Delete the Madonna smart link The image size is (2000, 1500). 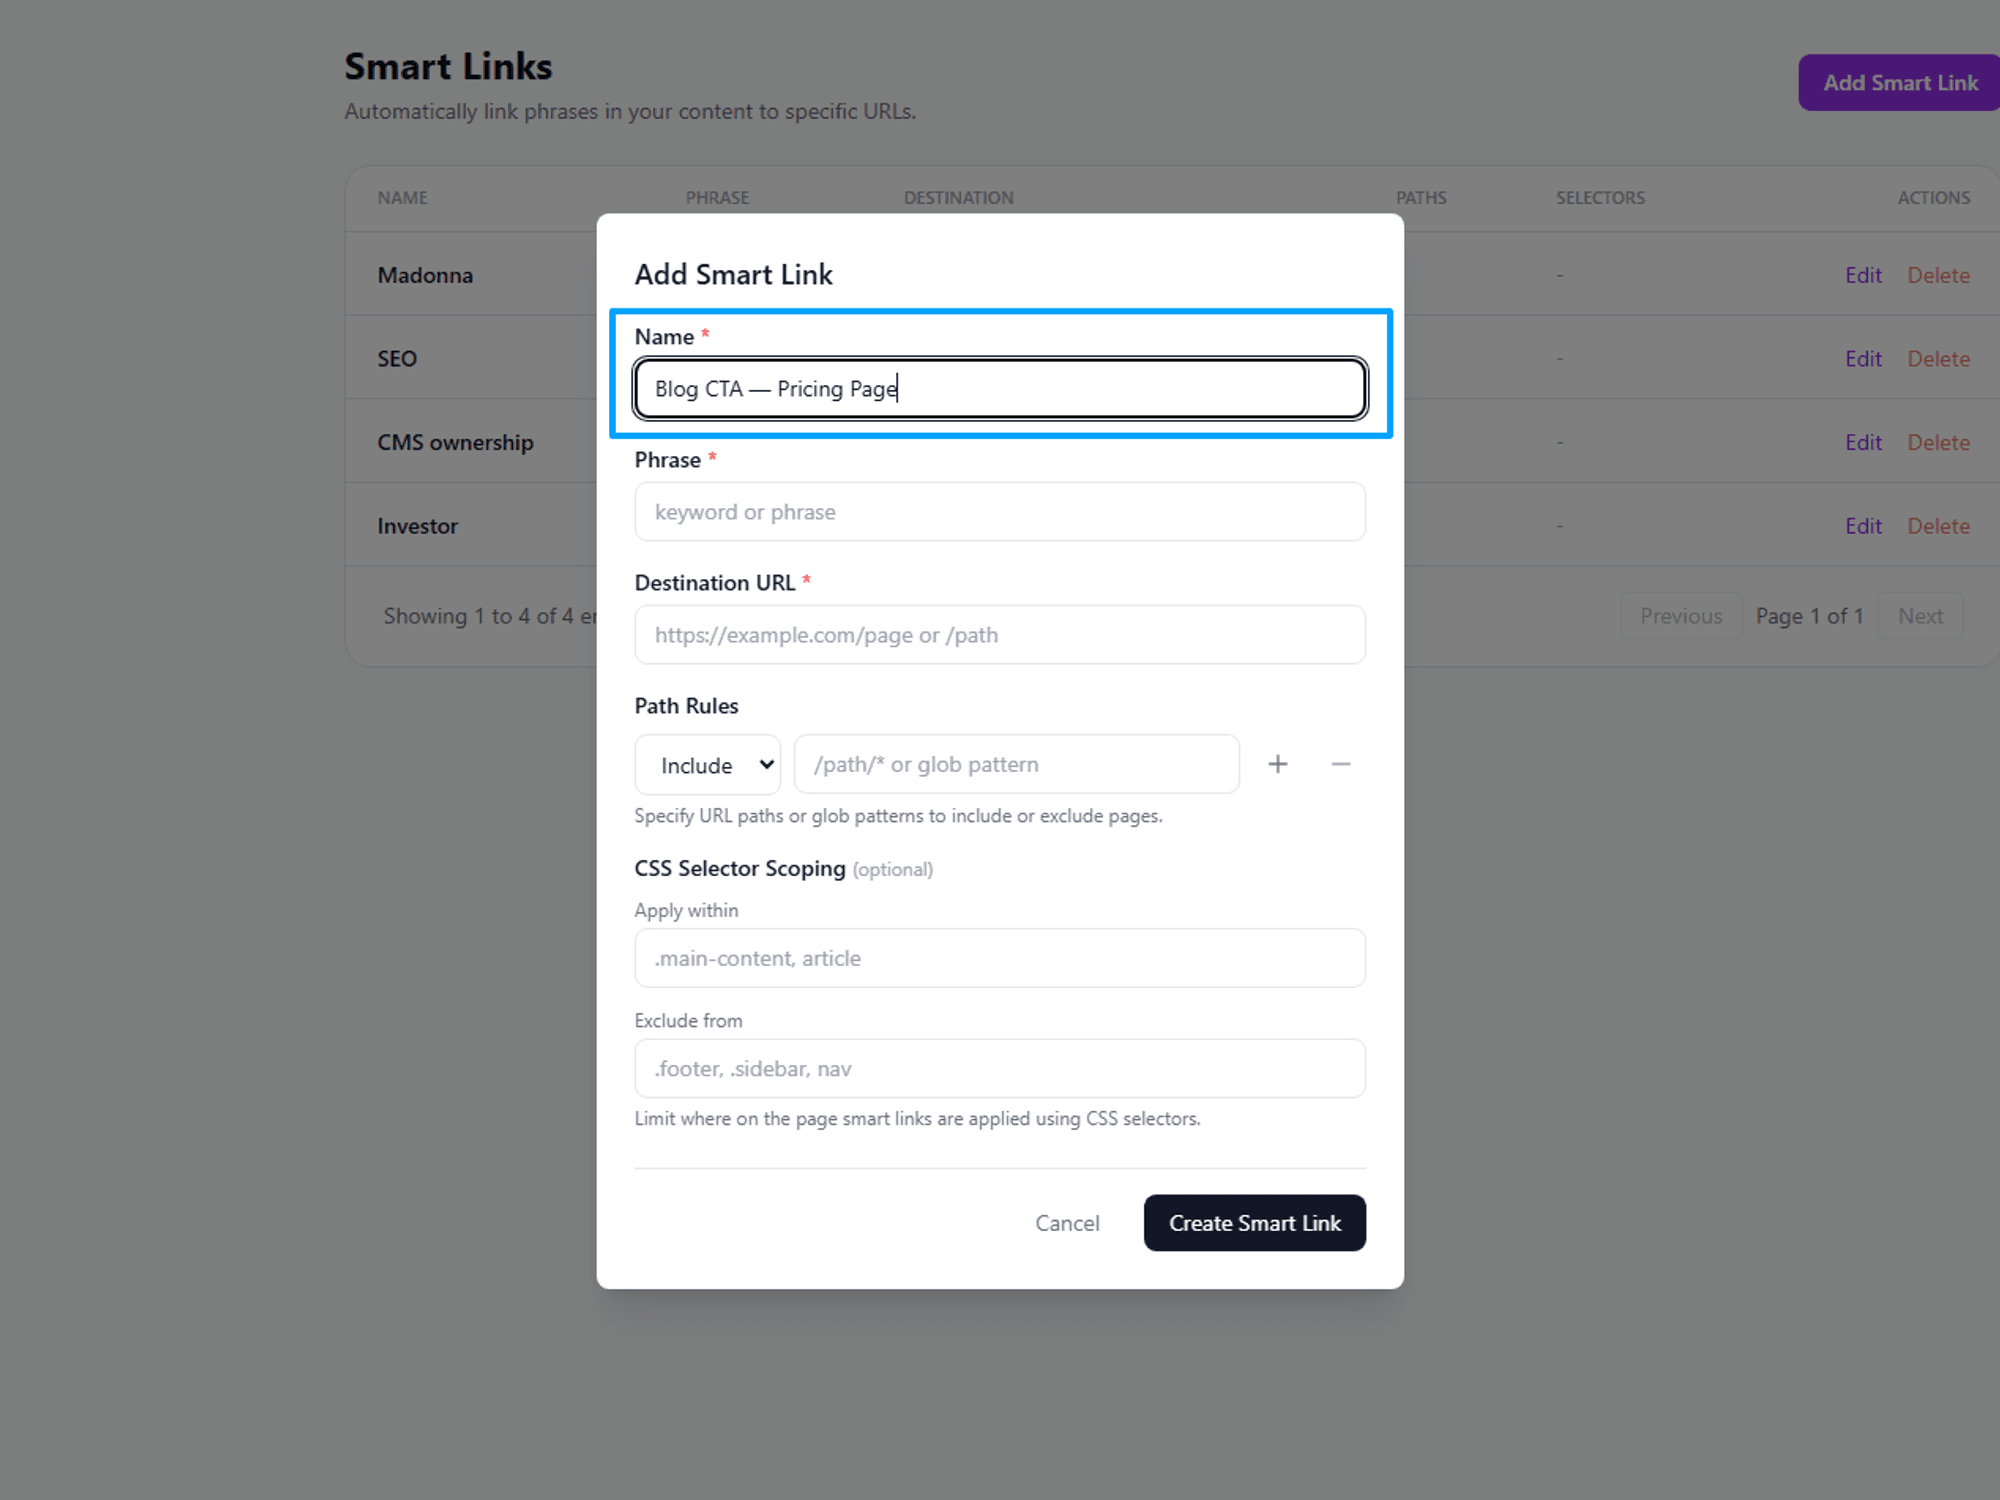[1938, 274]
